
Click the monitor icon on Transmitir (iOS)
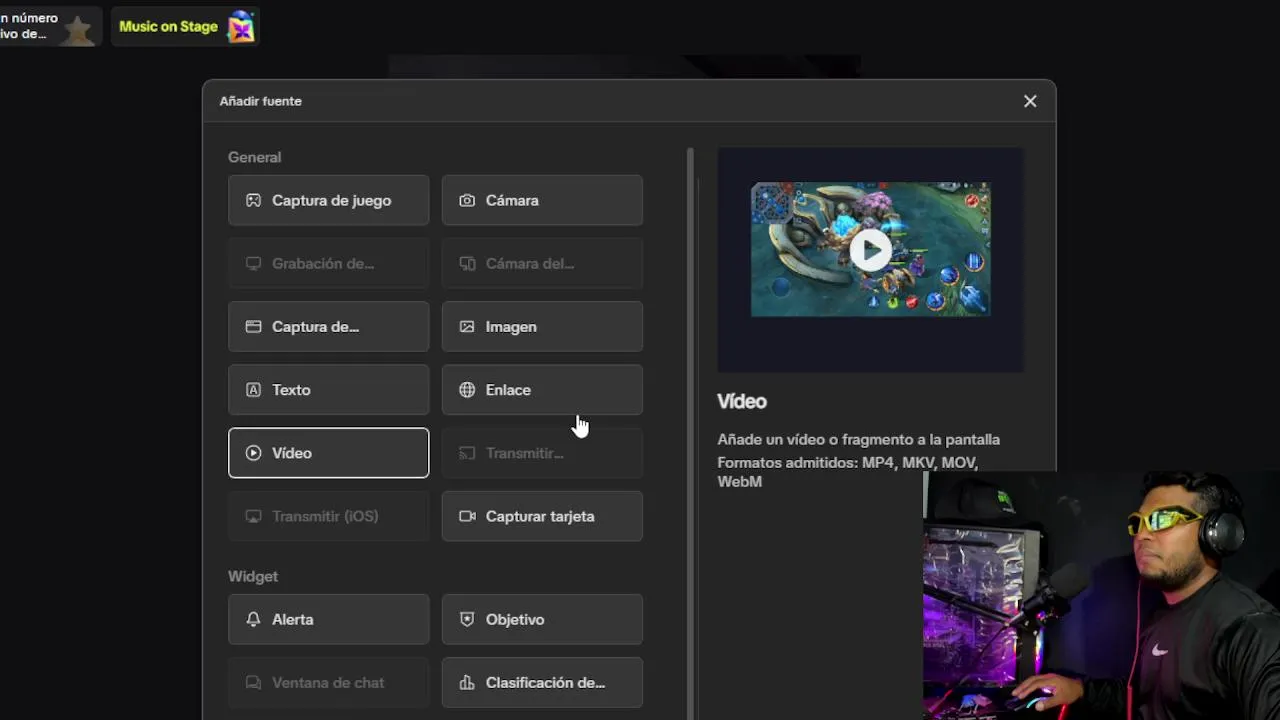click(253, 516)
